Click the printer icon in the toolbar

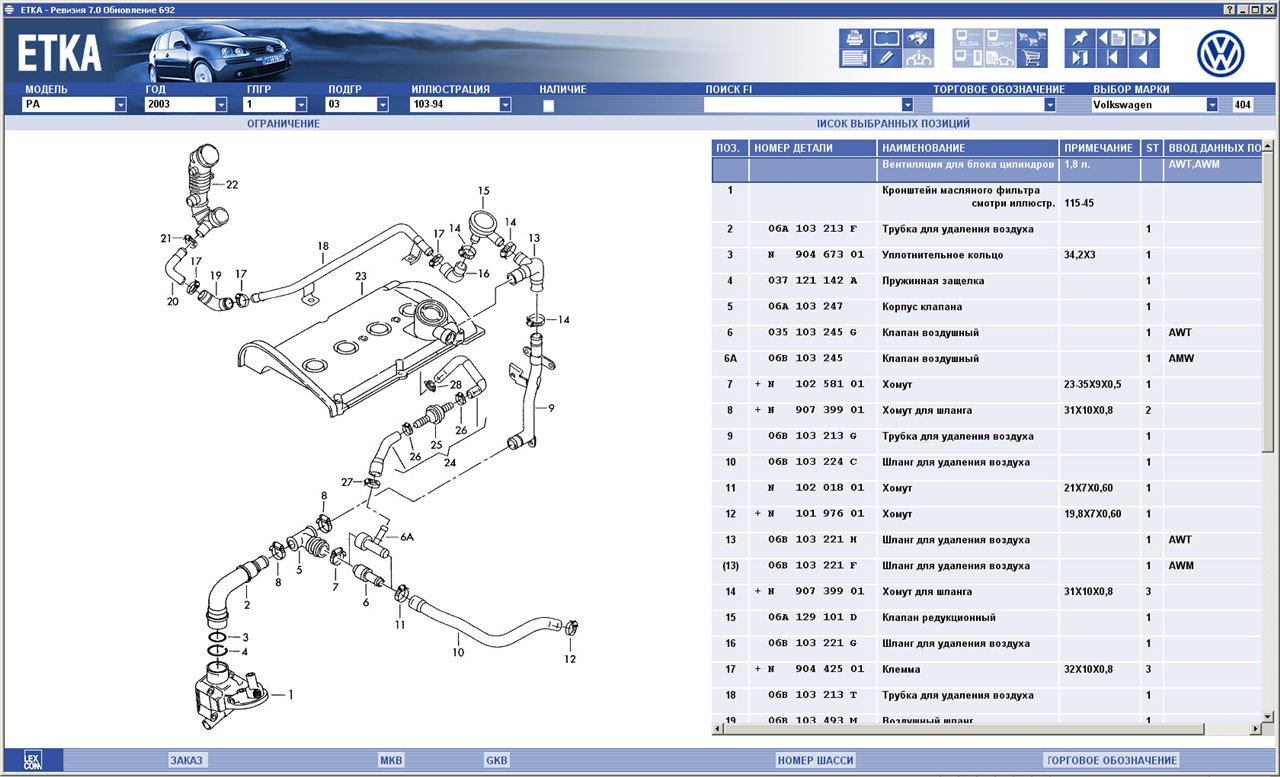tap(854, 38)
